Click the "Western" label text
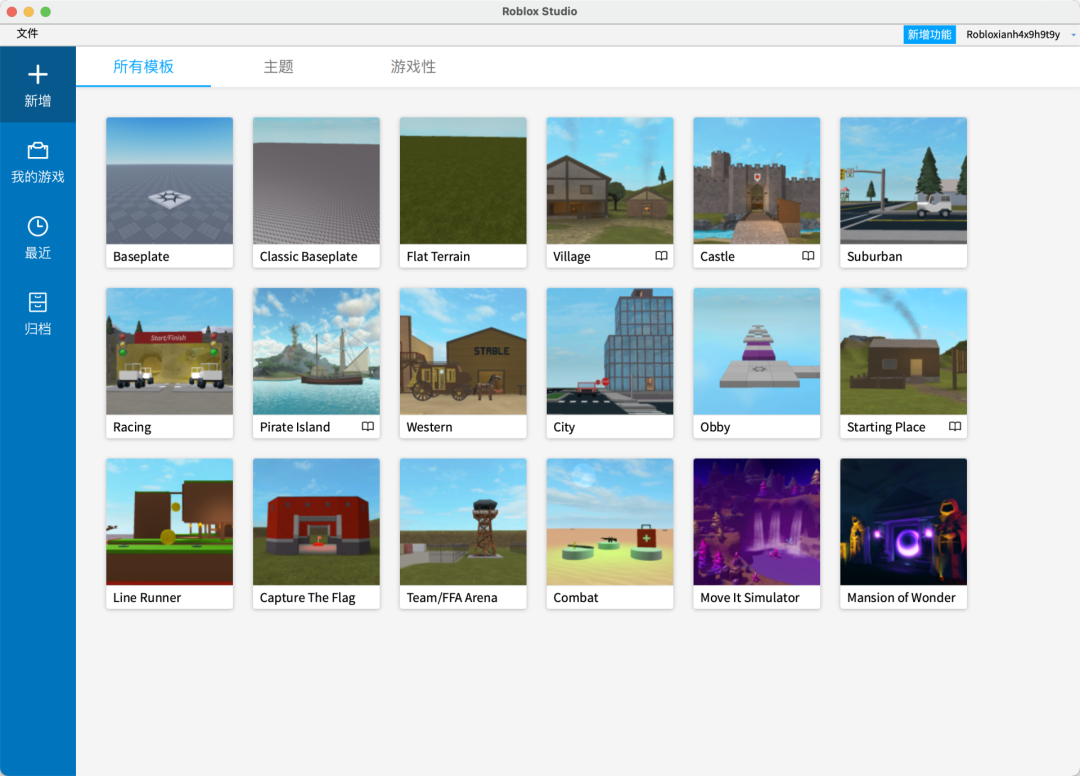 coord(429,428)
